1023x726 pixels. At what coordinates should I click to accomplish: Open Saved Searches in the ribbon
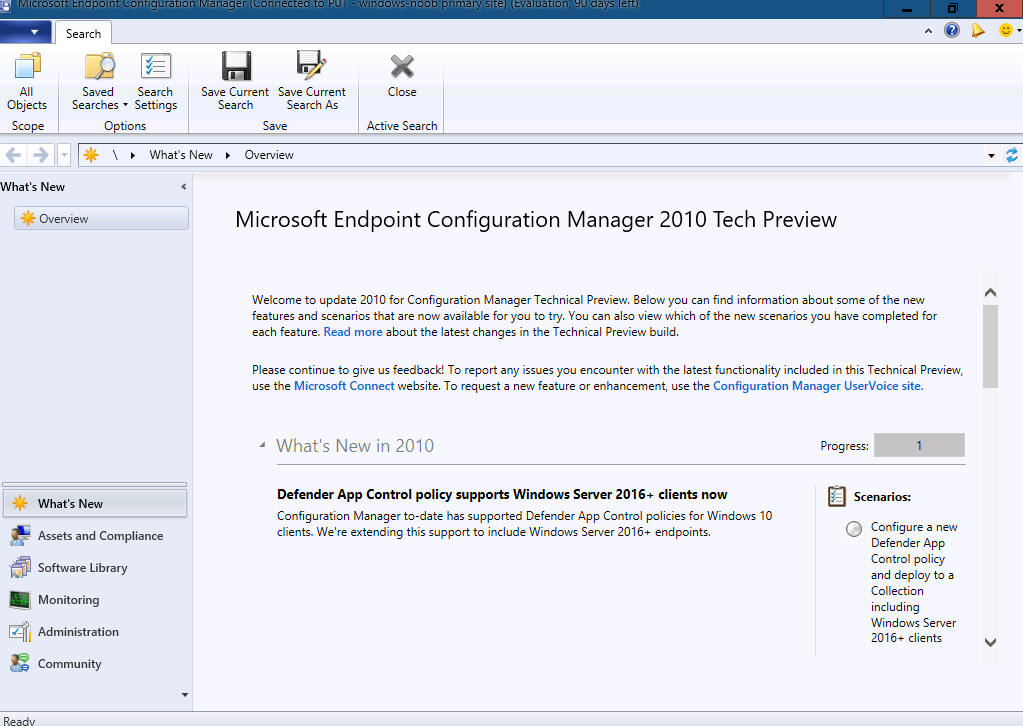point(98,82)
